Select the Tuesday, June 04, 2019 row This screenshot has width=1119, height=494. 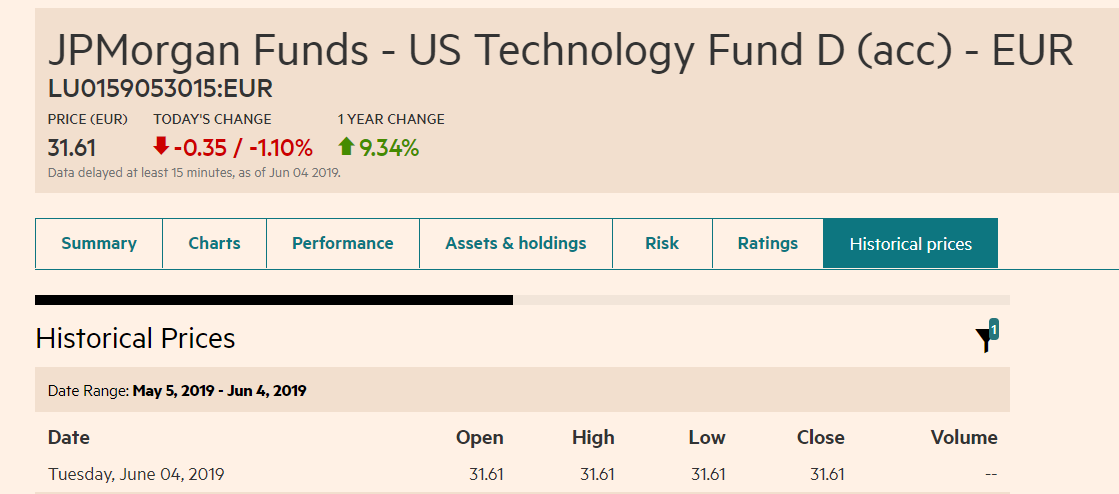pos(136,474)
